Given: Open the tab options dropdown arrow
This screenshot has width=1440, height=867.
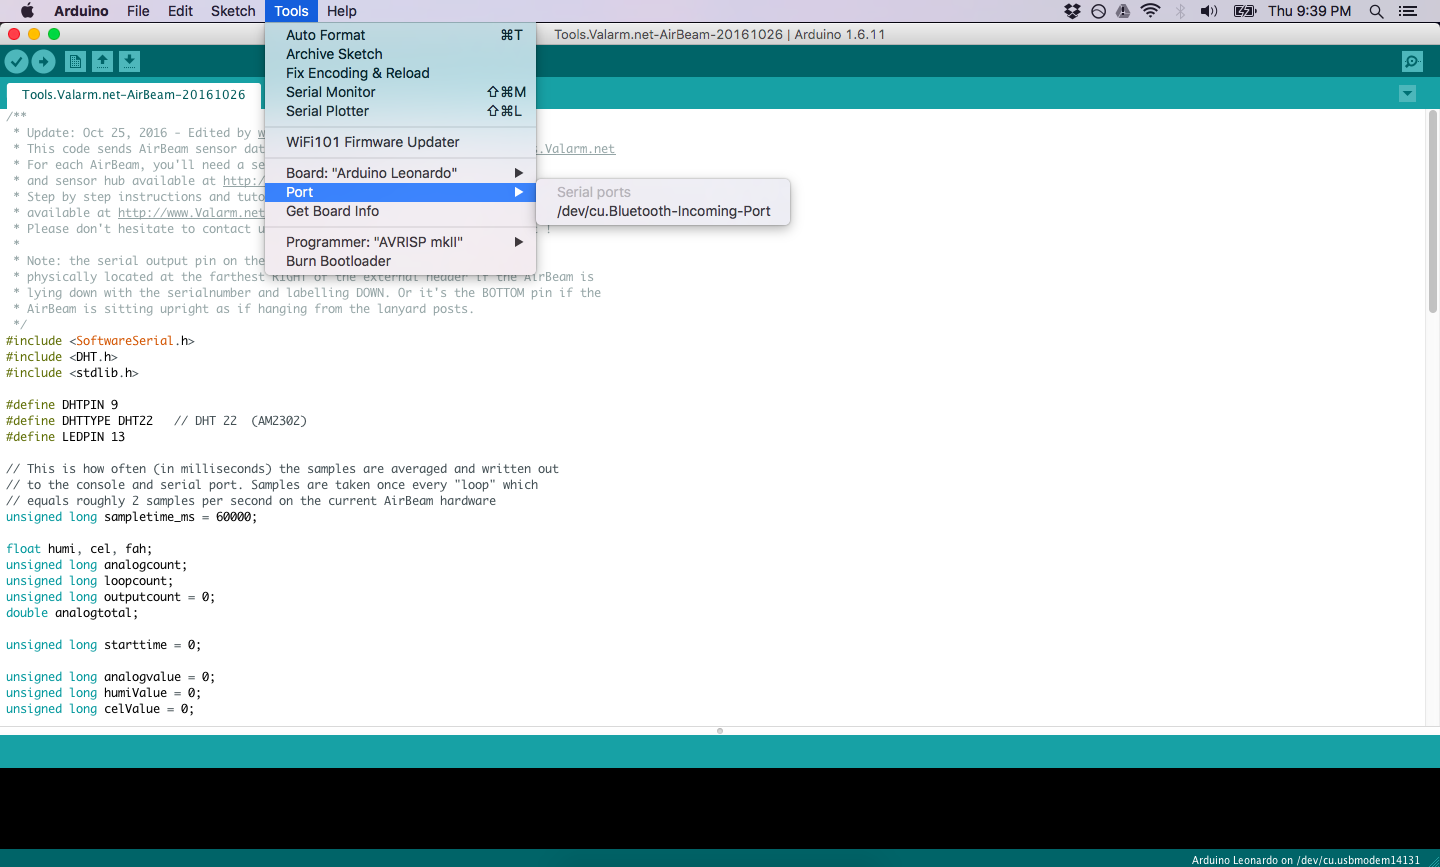Looking at the screenshot, I should (1407, 94).
